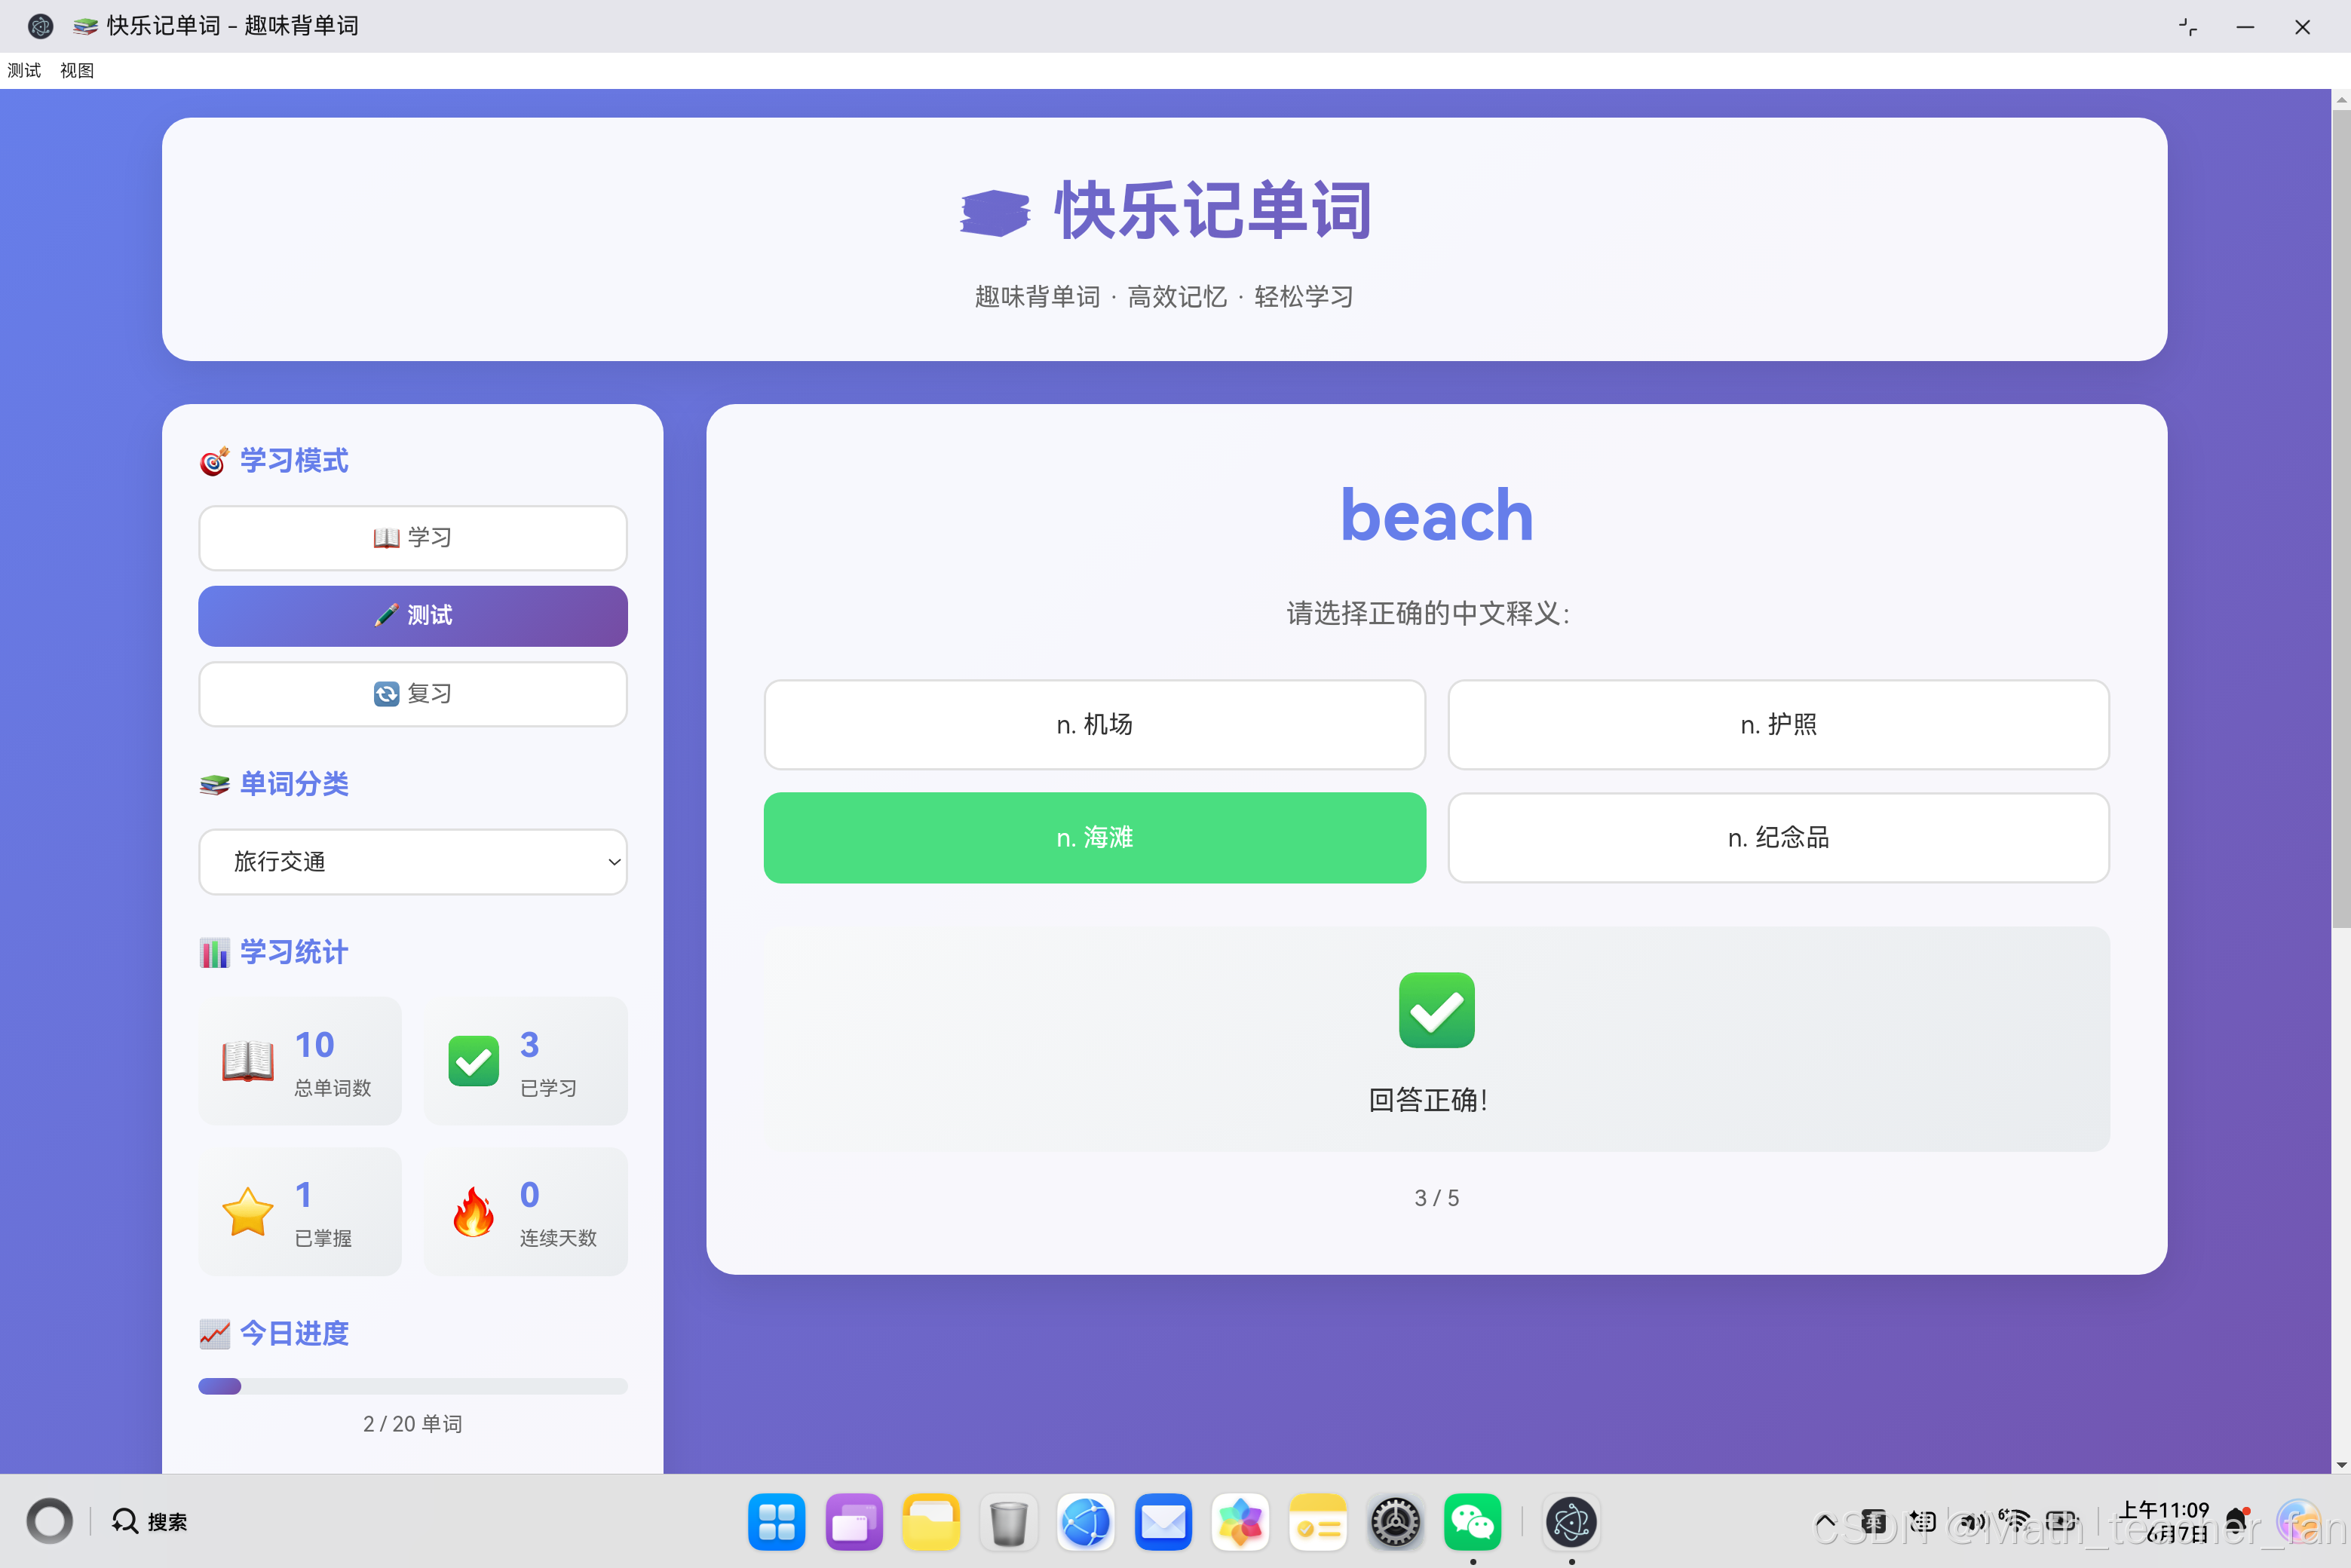Open system settings gear in dock
The height and width of the screenshot is (1568, 2351).
point(1395,1522)
